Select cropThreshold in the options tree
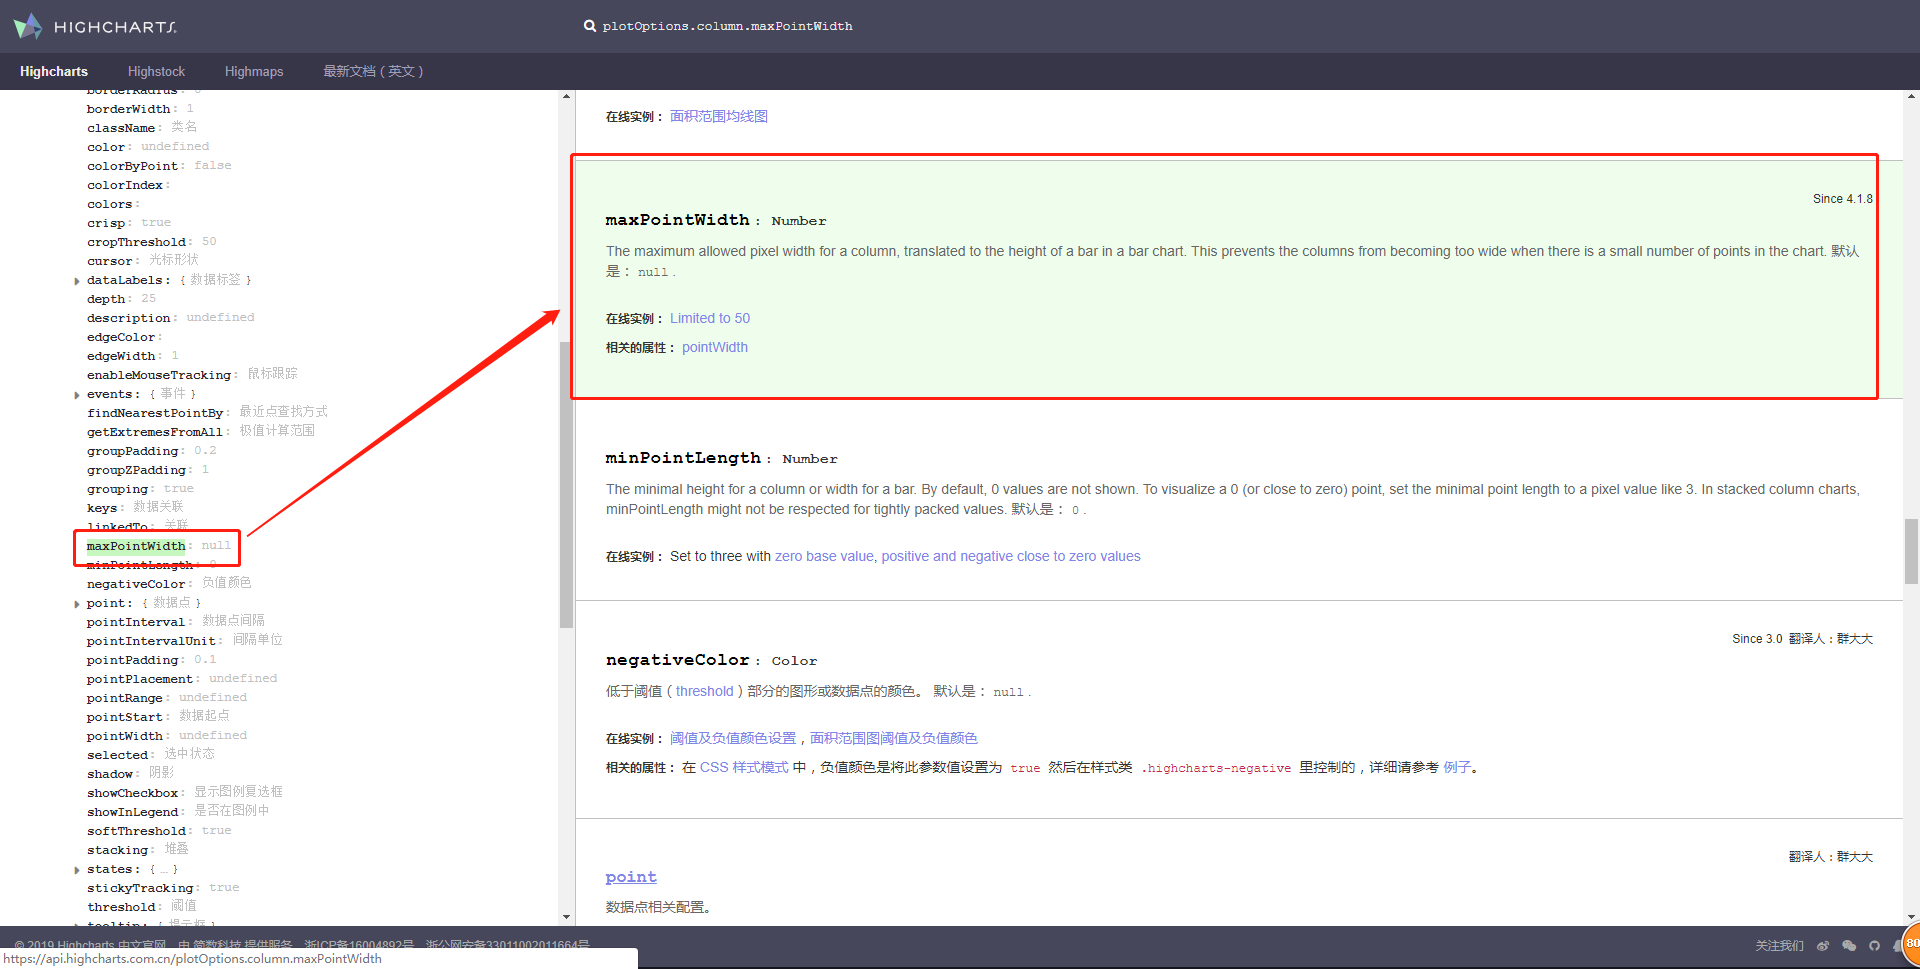The image size is (1920, 969). pyautogui.click(x=136, y=242)
